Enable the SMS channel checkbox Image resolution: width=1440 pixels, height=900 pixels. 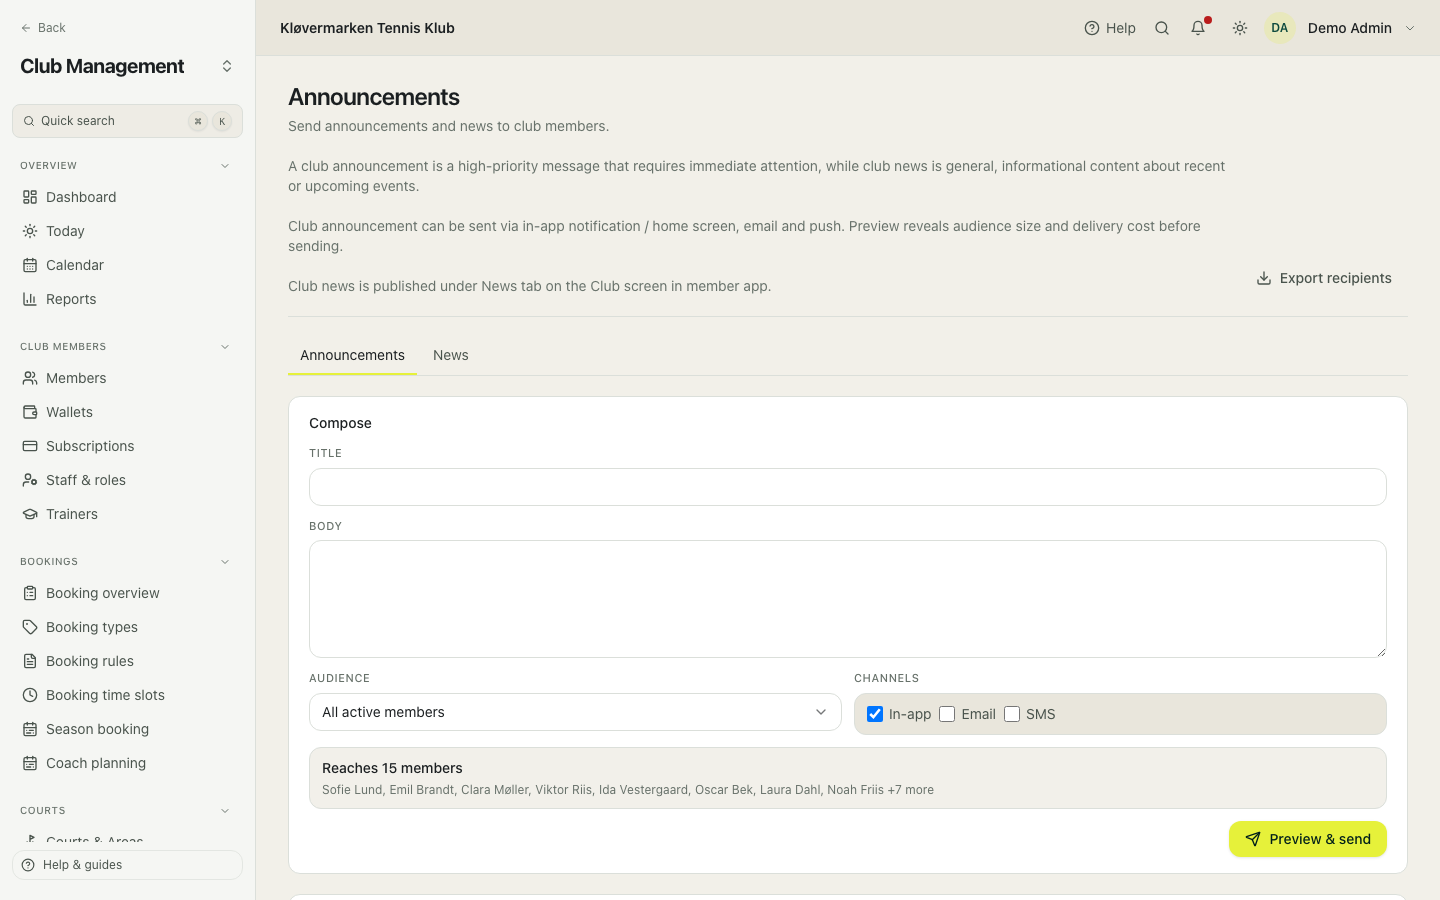point(1012,714)
